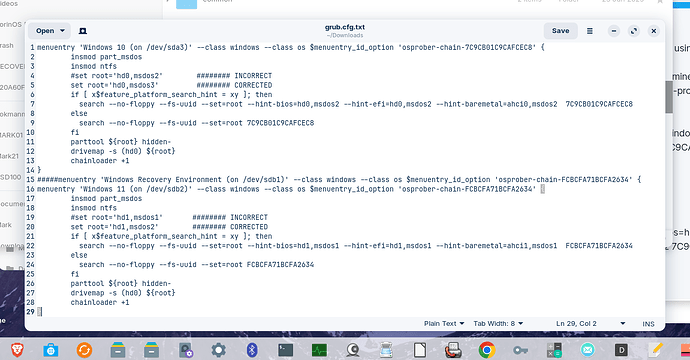This screenshot has width=690, height=360.
Task: Place the cursor on line 13 chainloader +1
Action: click(x=100, y=161)
